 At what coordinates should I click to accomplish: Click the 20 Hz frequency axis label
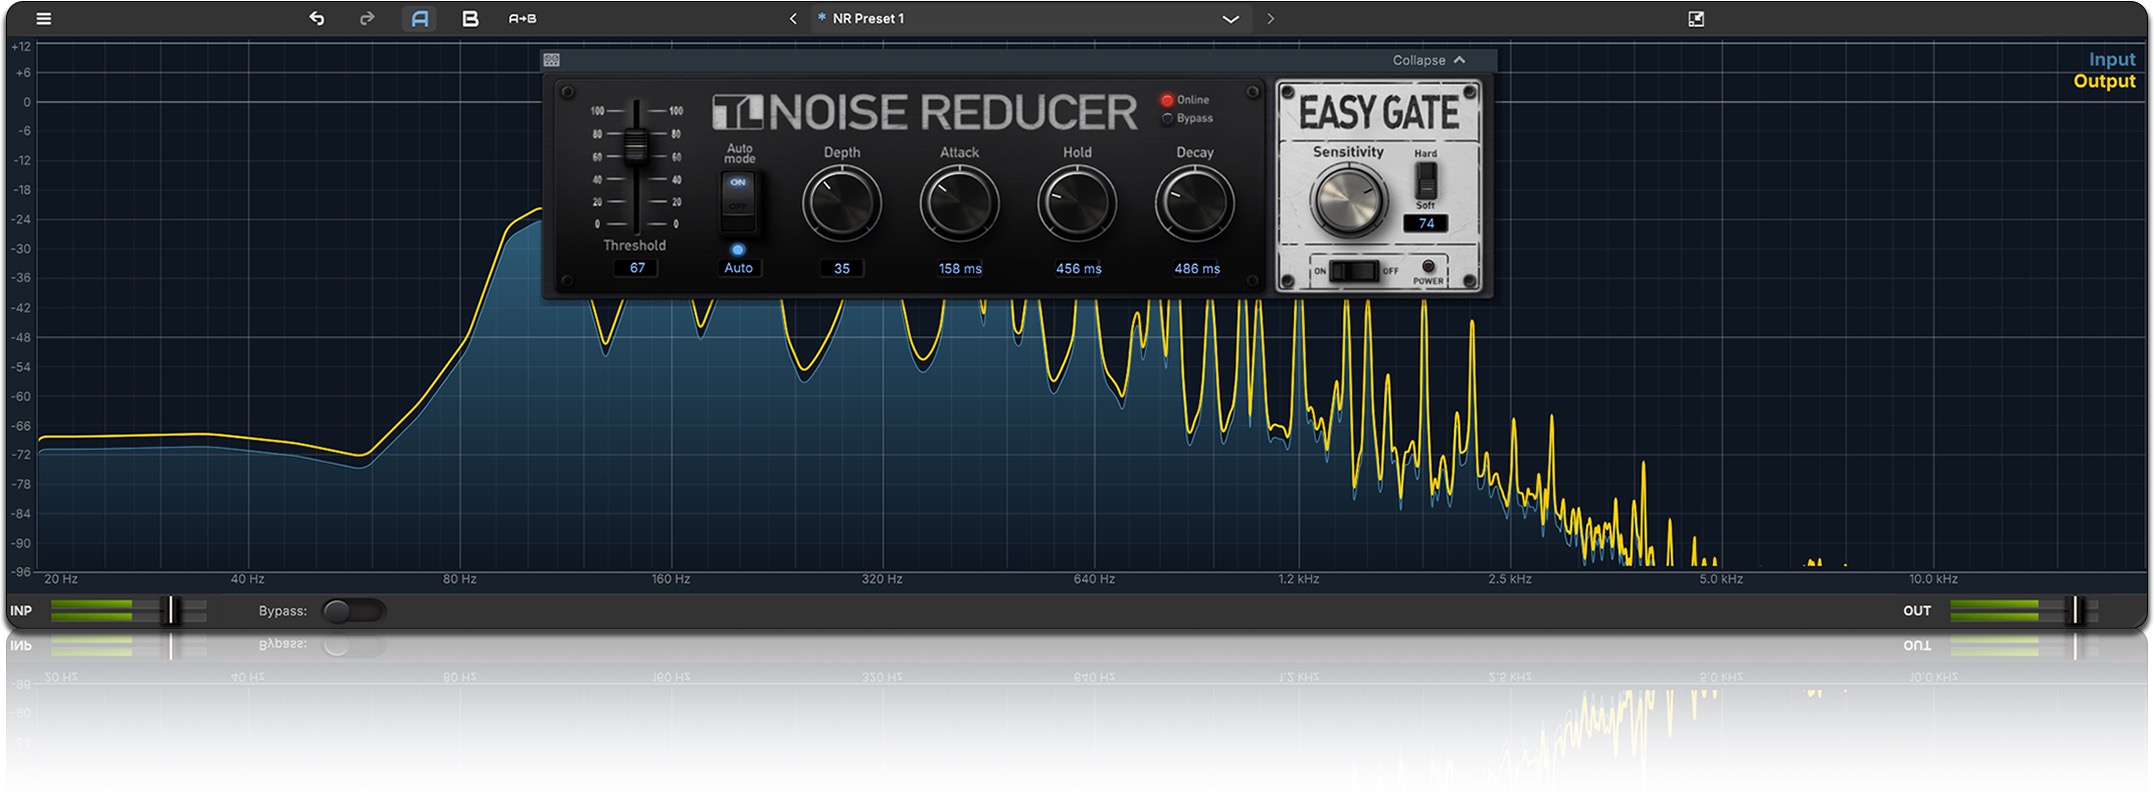click(61, 579)
